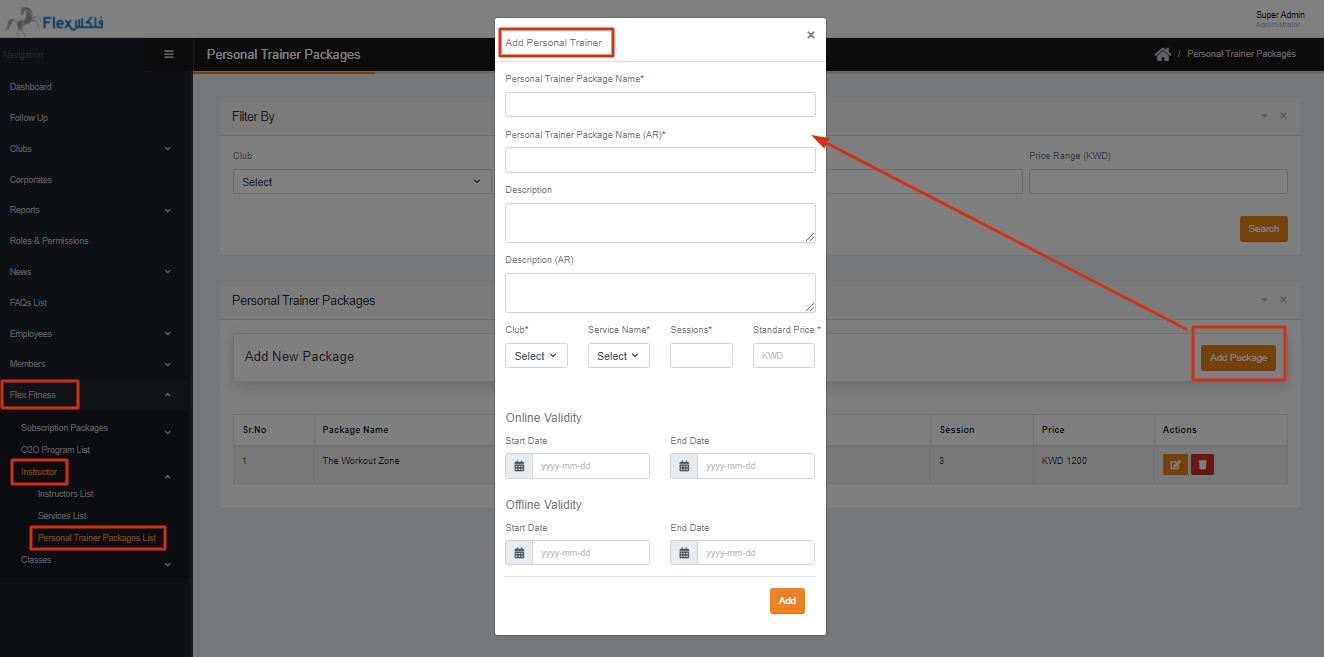1324x657 pixels.
Task: Click the orange Add button in dialog
Action: 787,601
